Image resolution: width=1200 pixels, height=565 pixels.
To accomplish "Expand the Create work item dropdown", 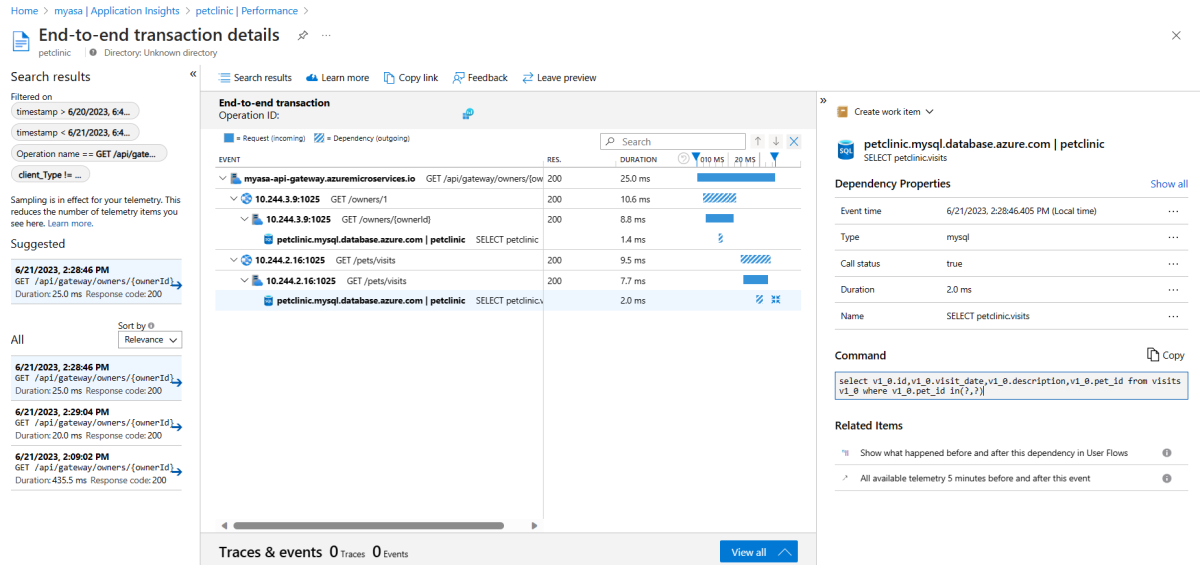I will click(x=886, y=112).
